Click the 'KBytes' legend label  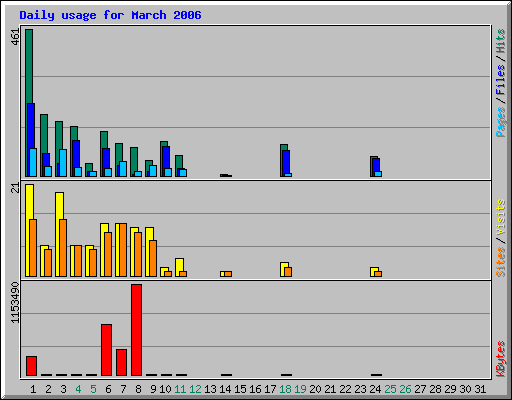501,359
